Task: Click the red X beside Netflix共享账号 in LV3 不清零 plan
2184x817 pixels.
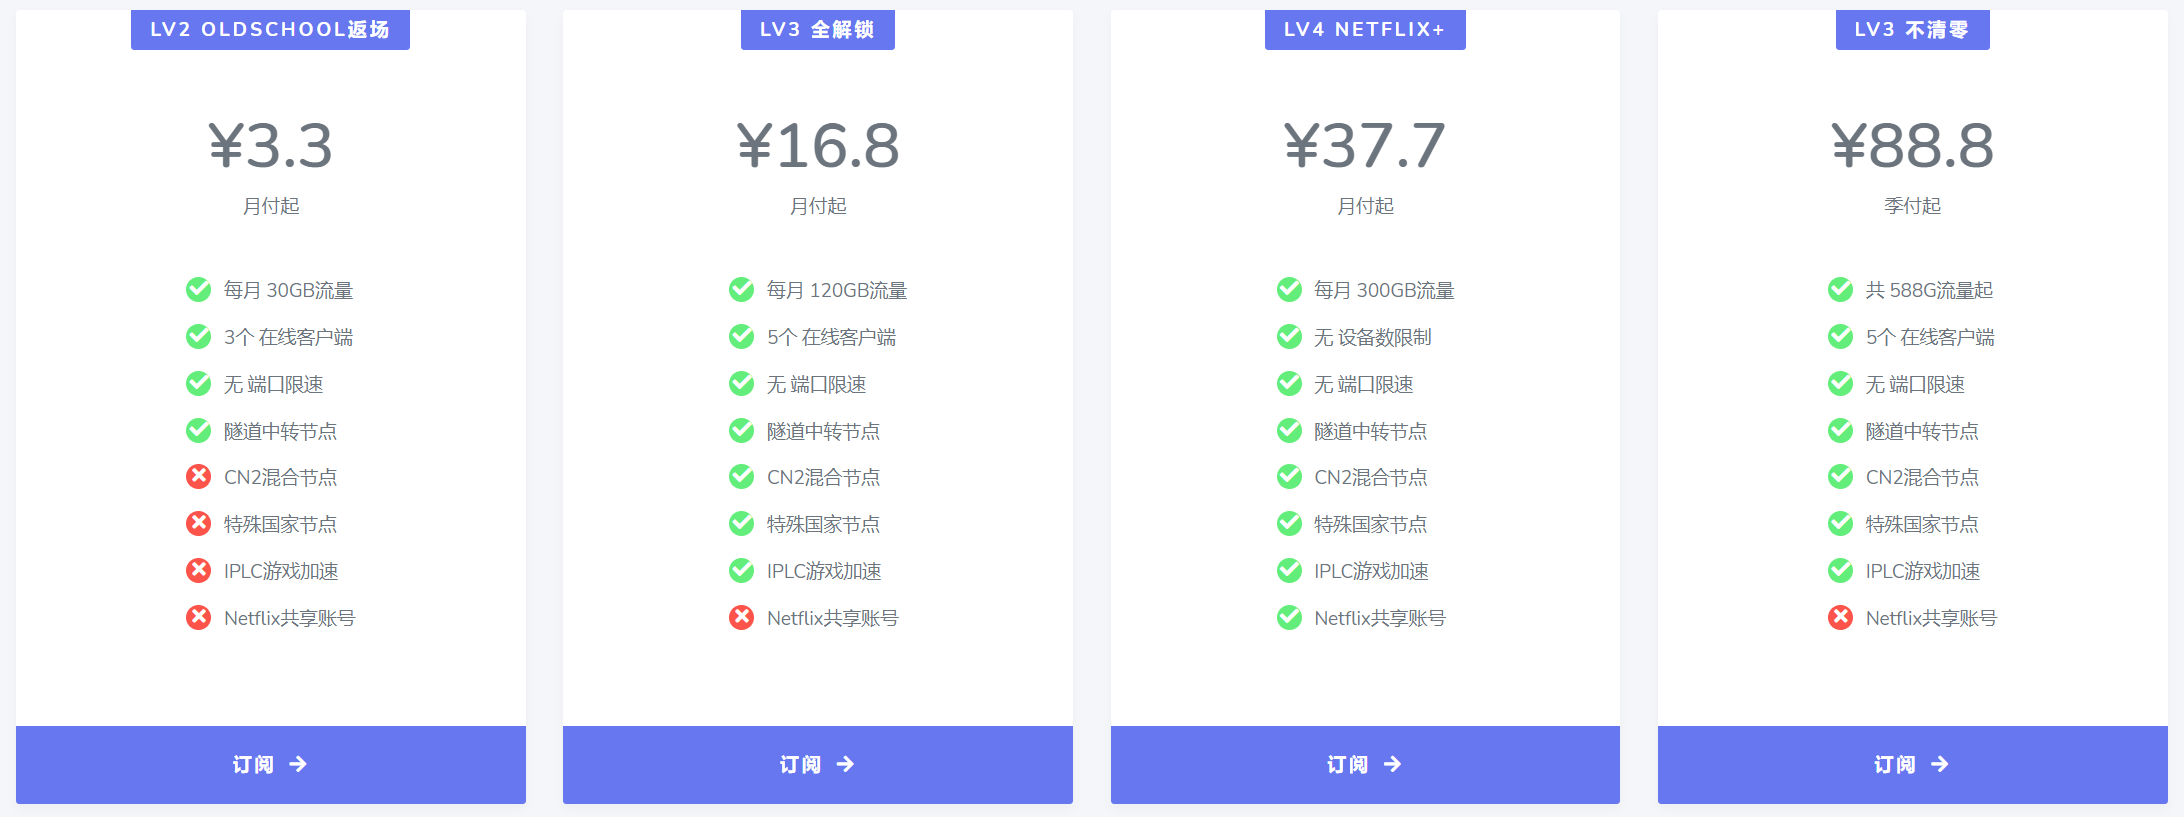Action: point(1840,618)
